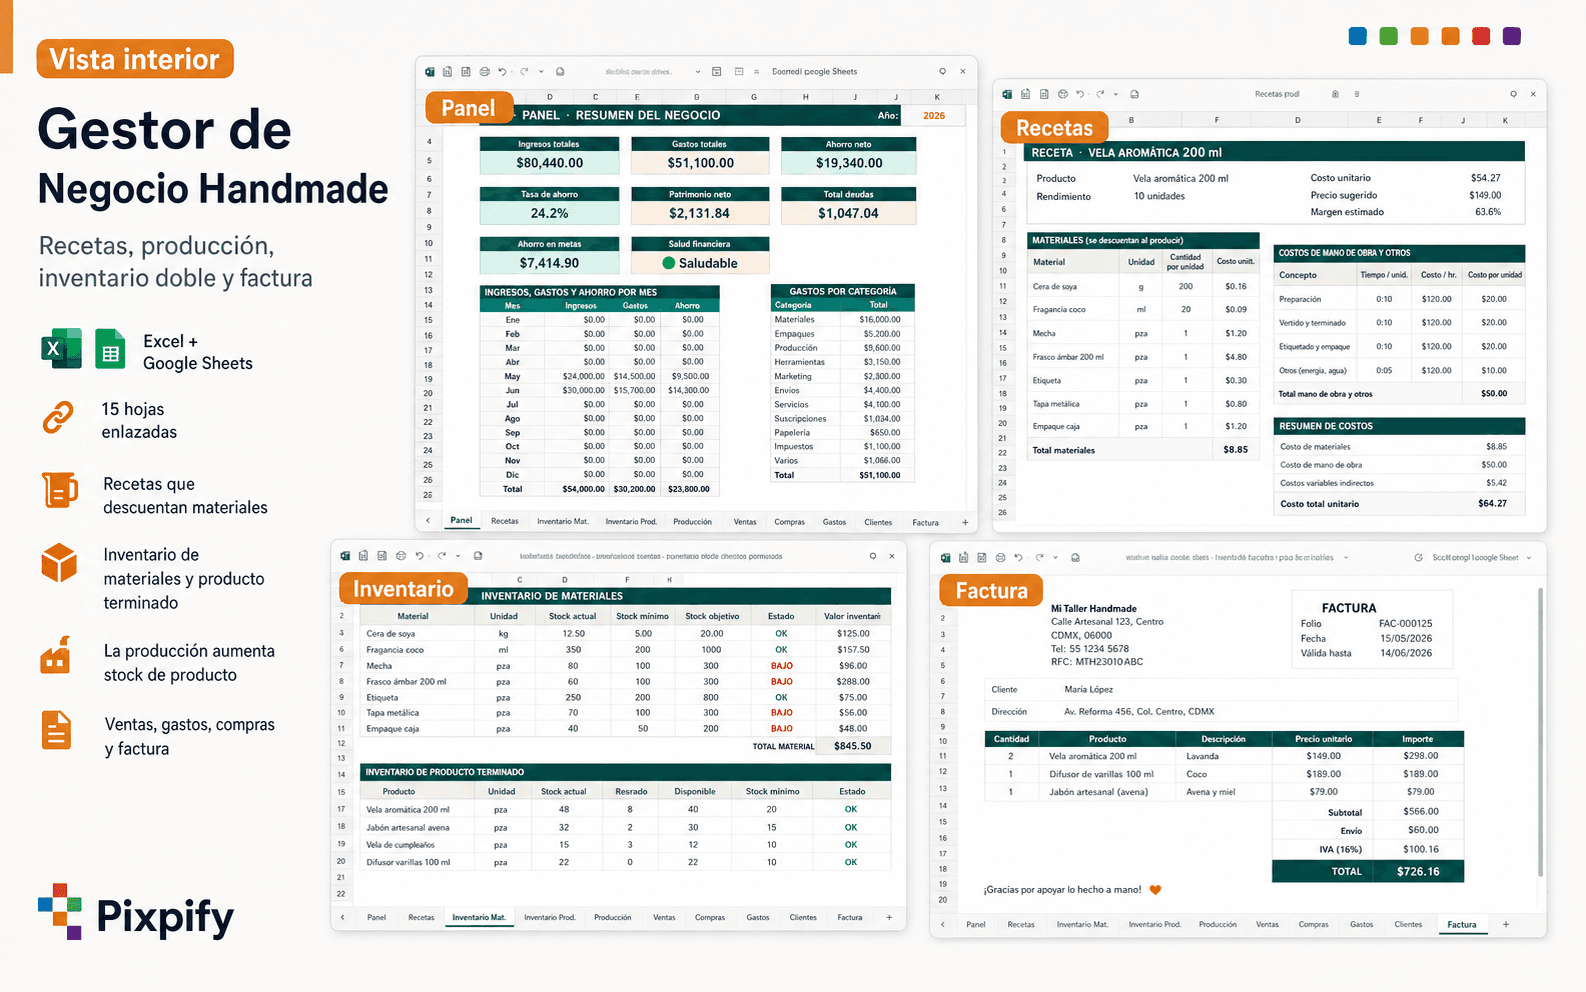Viewport: 1586px width, 992px height.
Task: Select the Clientes tab in Factura window
Action: point(1408,924)
